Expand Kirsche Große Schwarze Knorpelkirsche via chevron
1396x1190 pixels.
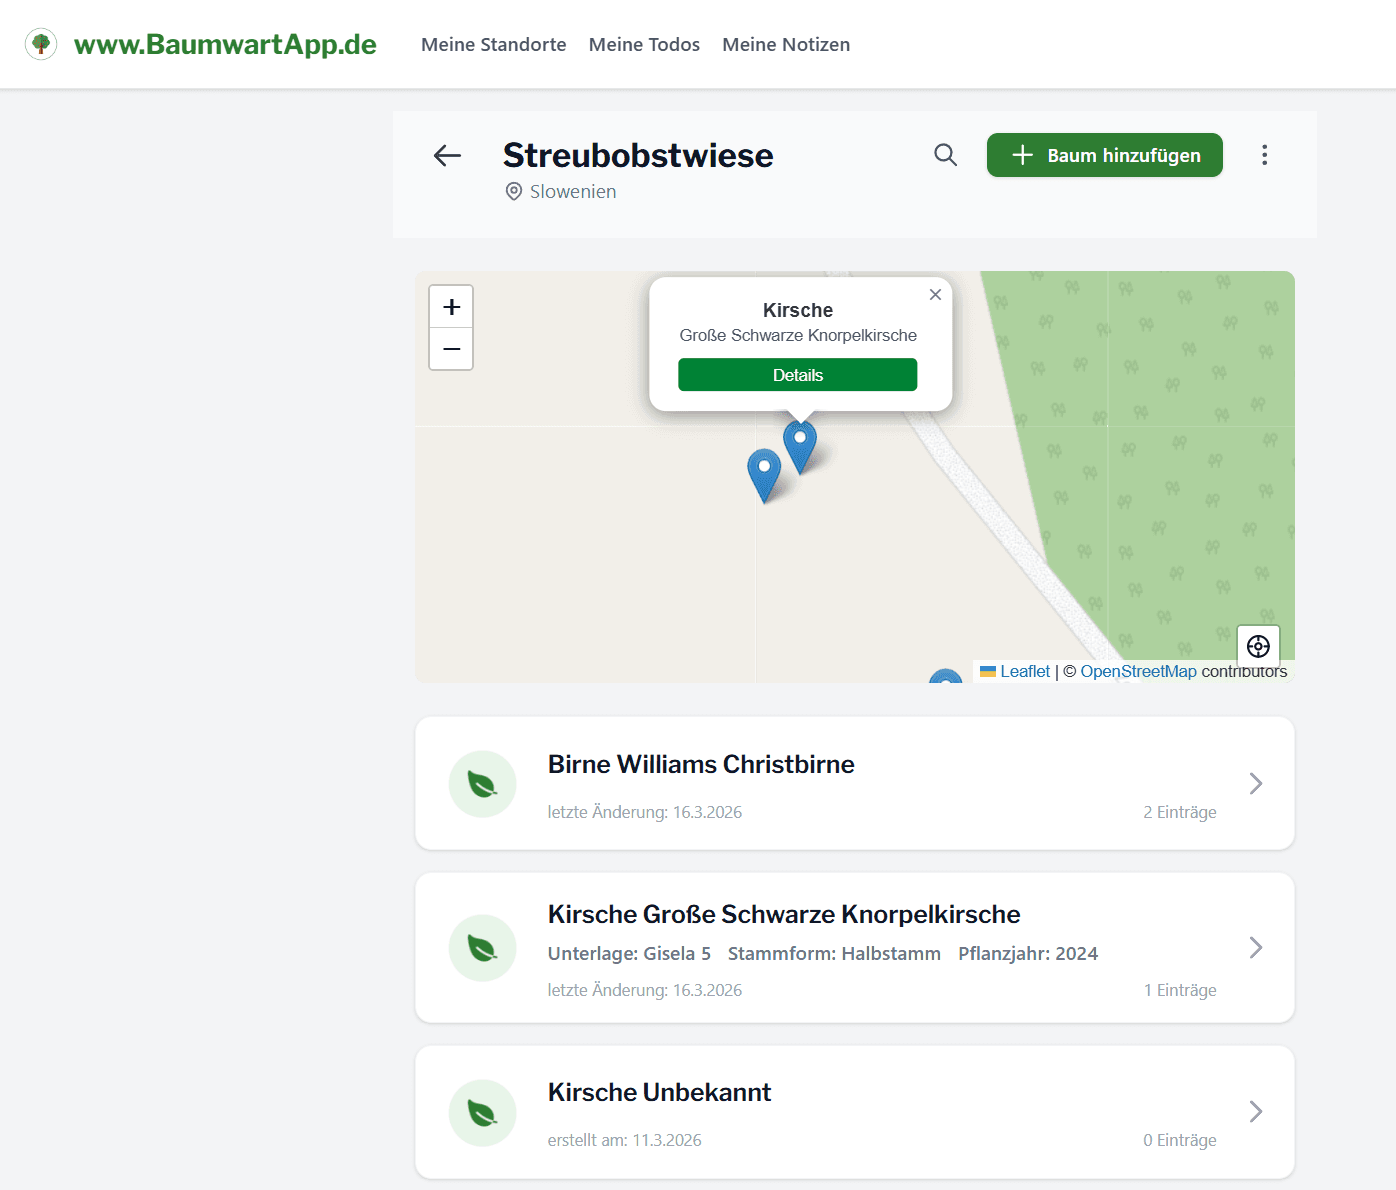[x=1256, y=948]
